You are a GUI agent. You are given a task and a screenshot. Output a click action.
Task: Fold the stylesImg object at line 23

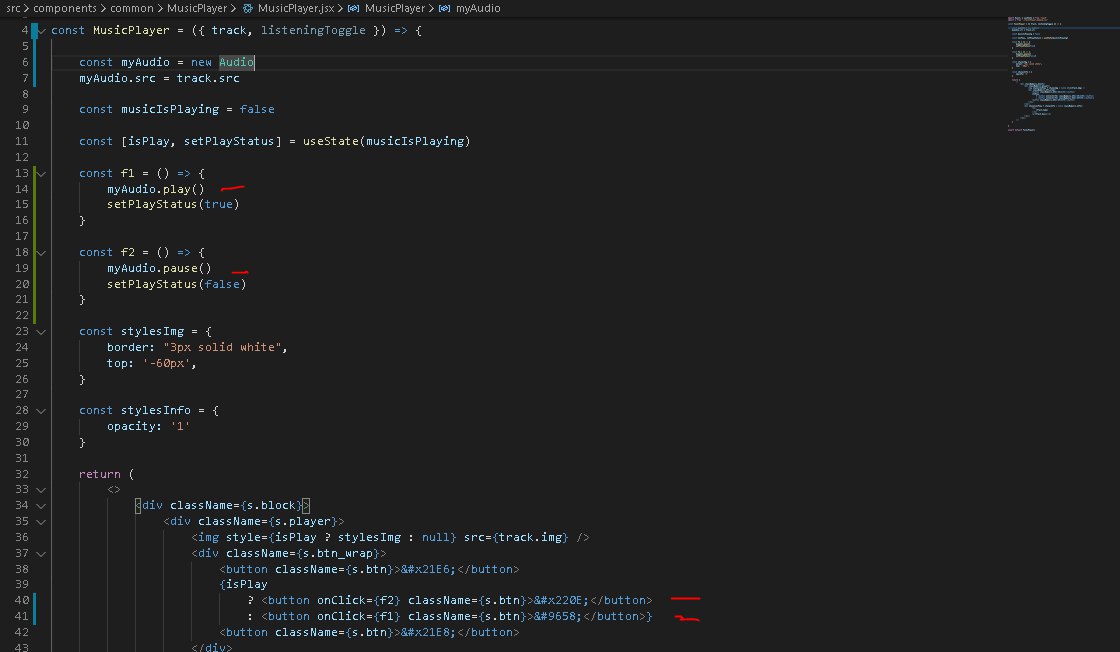[x=41, y=331]
